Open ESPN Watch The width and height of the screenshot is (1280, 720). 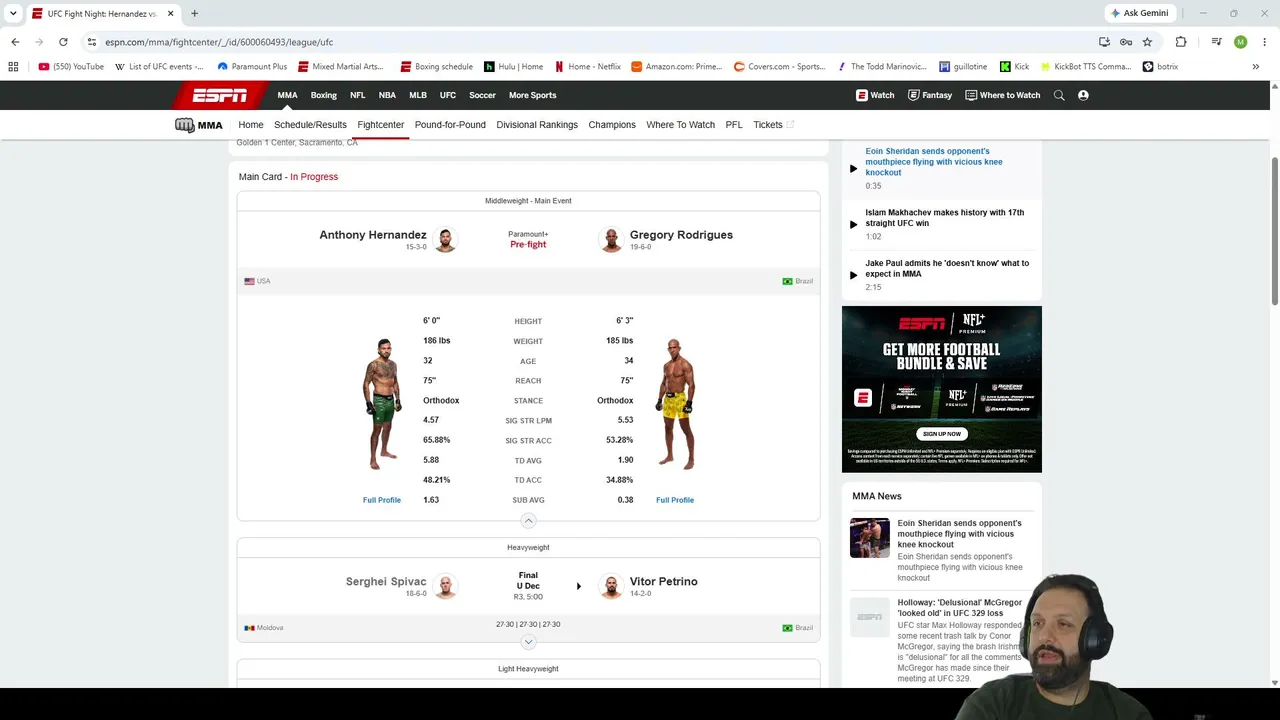pos(875,95)
